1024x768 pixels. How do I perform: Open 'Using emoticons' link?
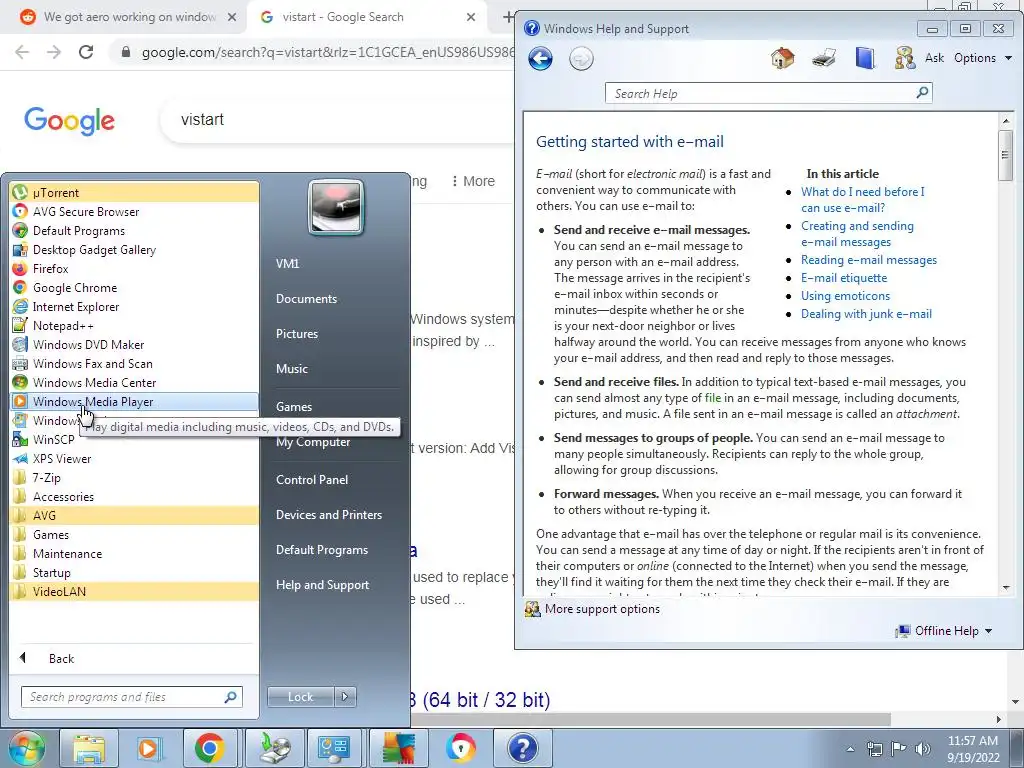pyautogui.click(x=845, y=296)
